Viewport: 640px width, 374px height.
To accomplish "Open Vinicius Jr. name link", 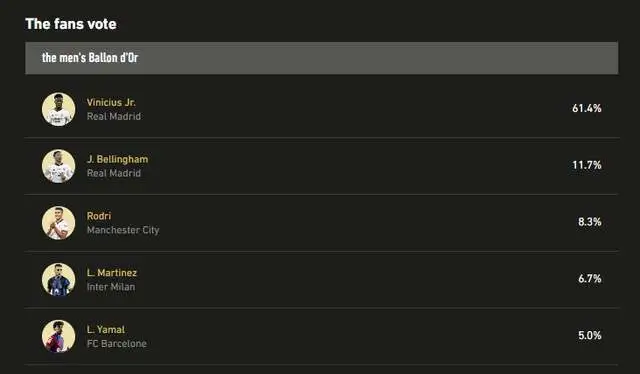I will coord(111,102).
